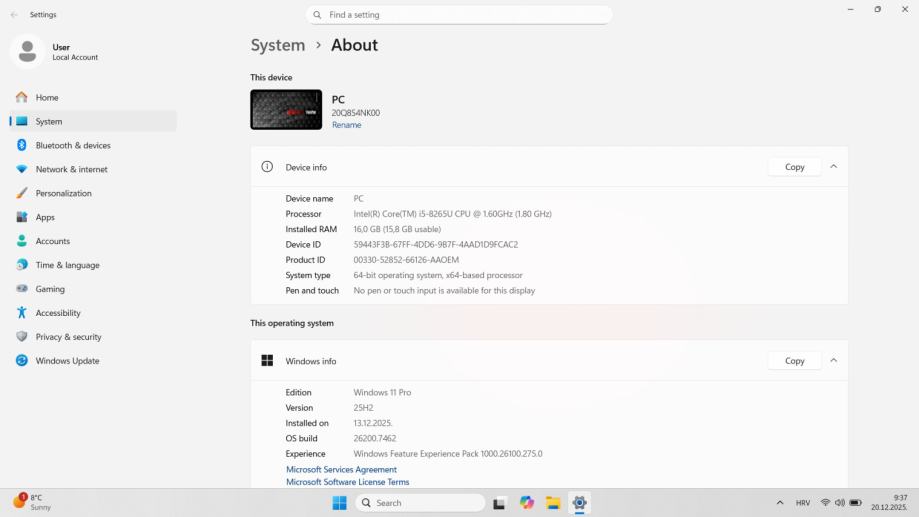Collapse the Device info section
The width and height of the screenshot is (919, 517).
[833, 167]
